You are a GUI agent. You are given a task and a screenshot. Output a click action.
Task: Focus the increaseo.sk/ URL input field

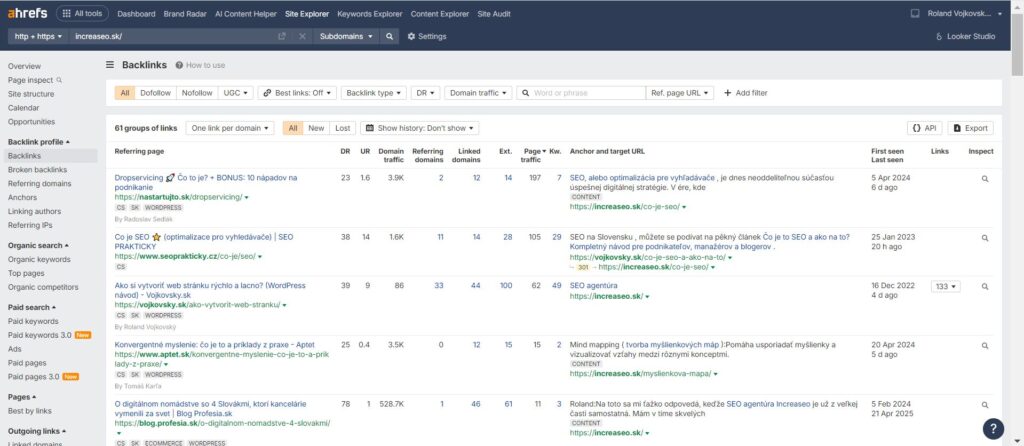pyautogui.click(x=173, y=37)
